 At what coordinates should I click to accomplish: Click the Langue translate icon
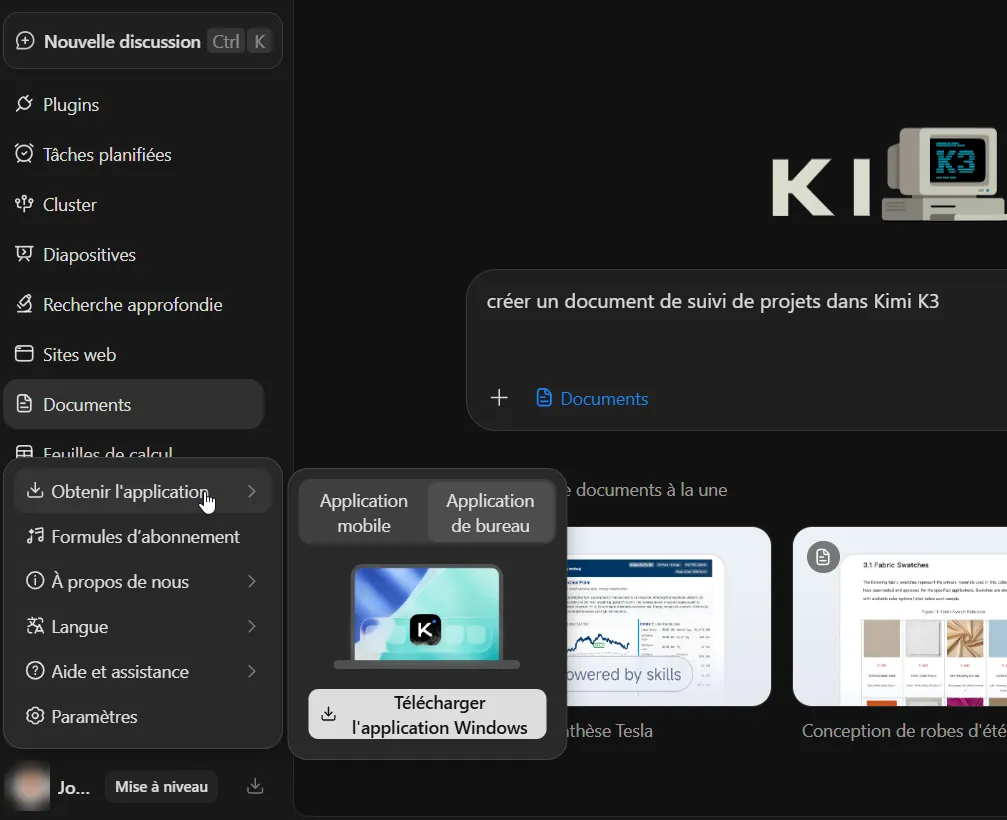(35, 625)
